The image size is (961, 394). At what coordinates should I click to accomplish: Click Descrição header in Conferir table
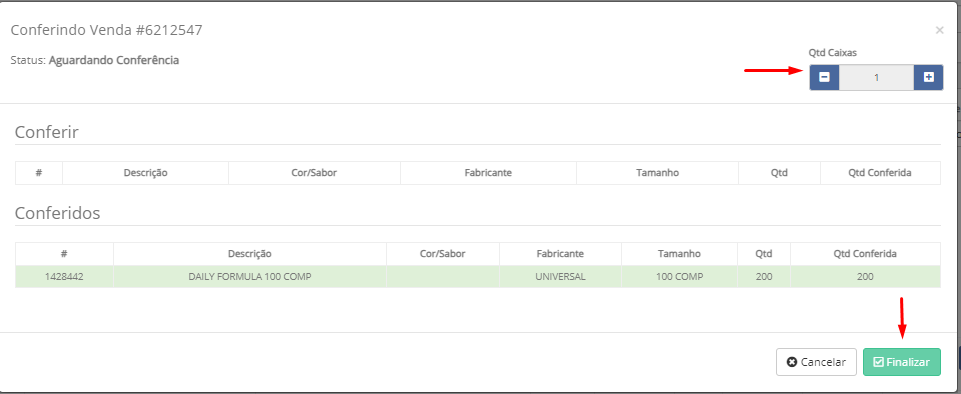(145, 173)
